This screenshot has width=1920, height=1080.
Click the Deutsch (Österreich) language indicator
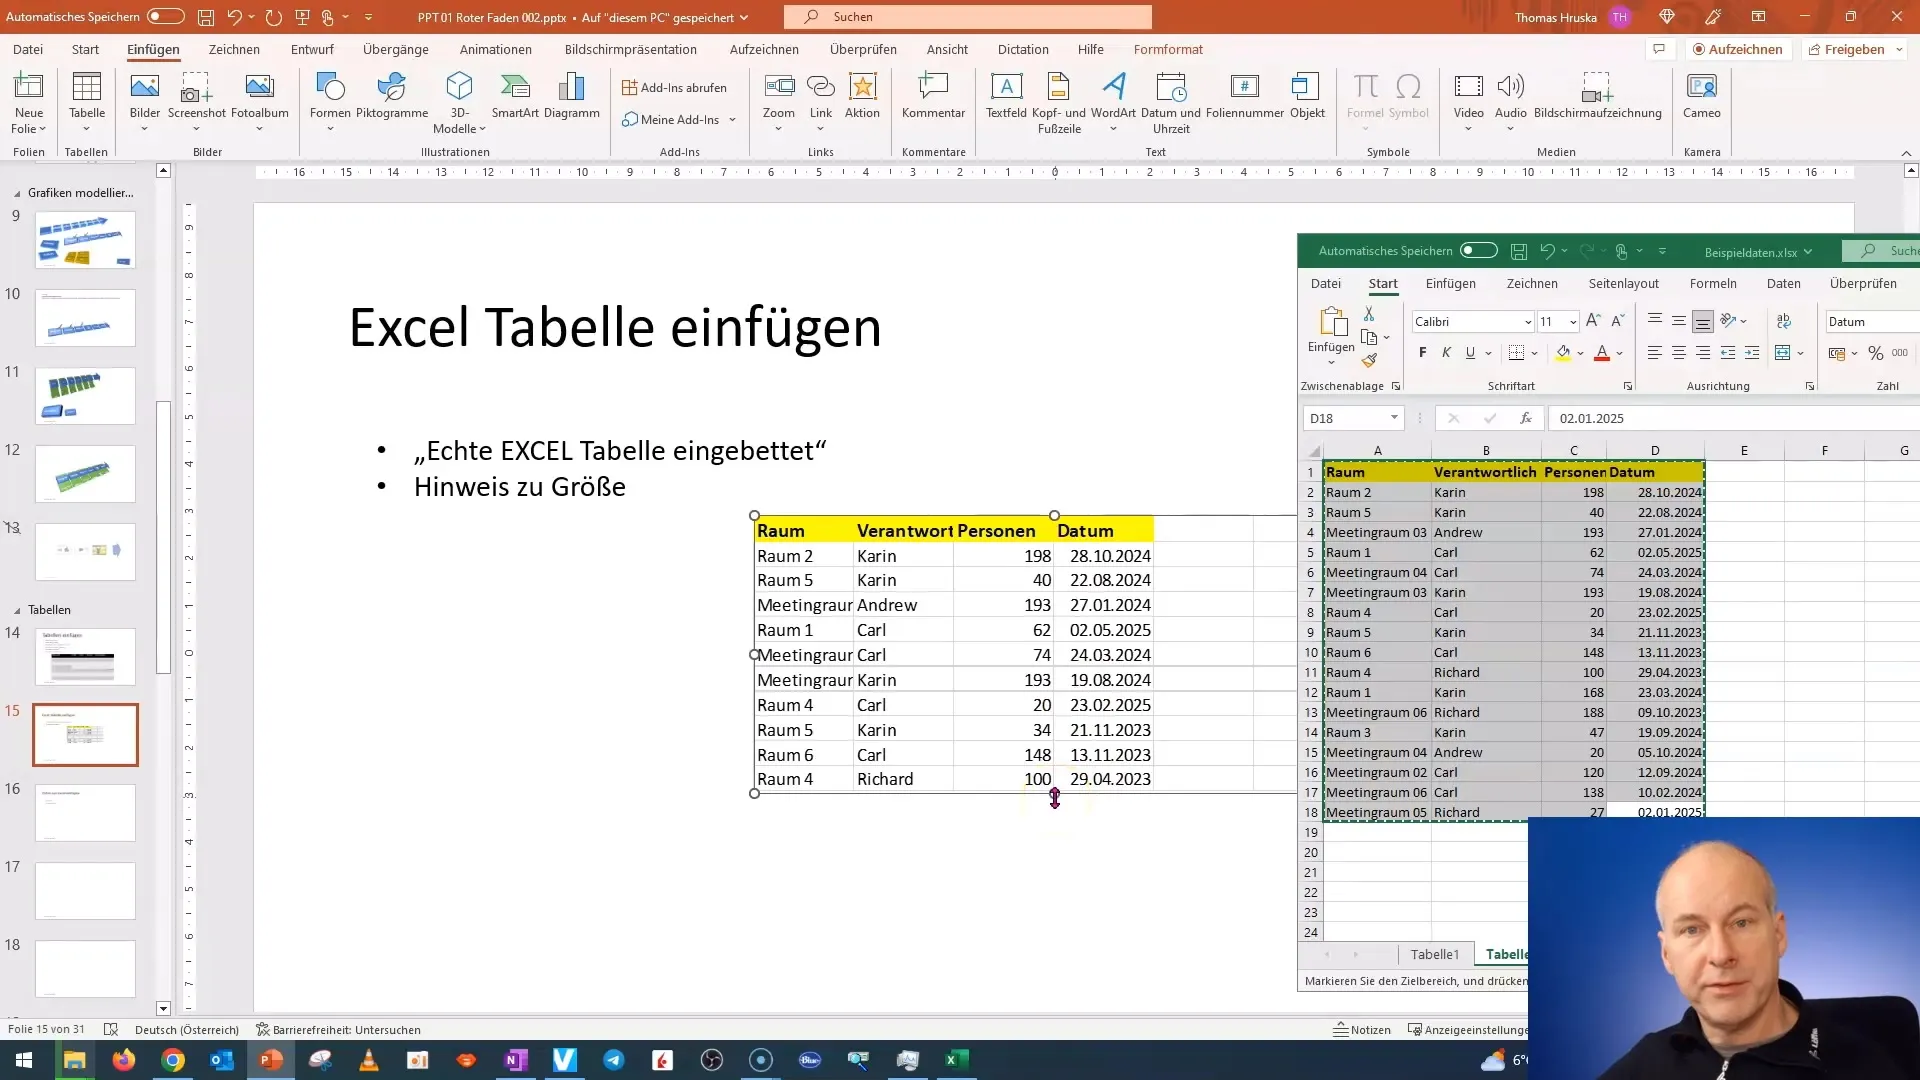187,1030
